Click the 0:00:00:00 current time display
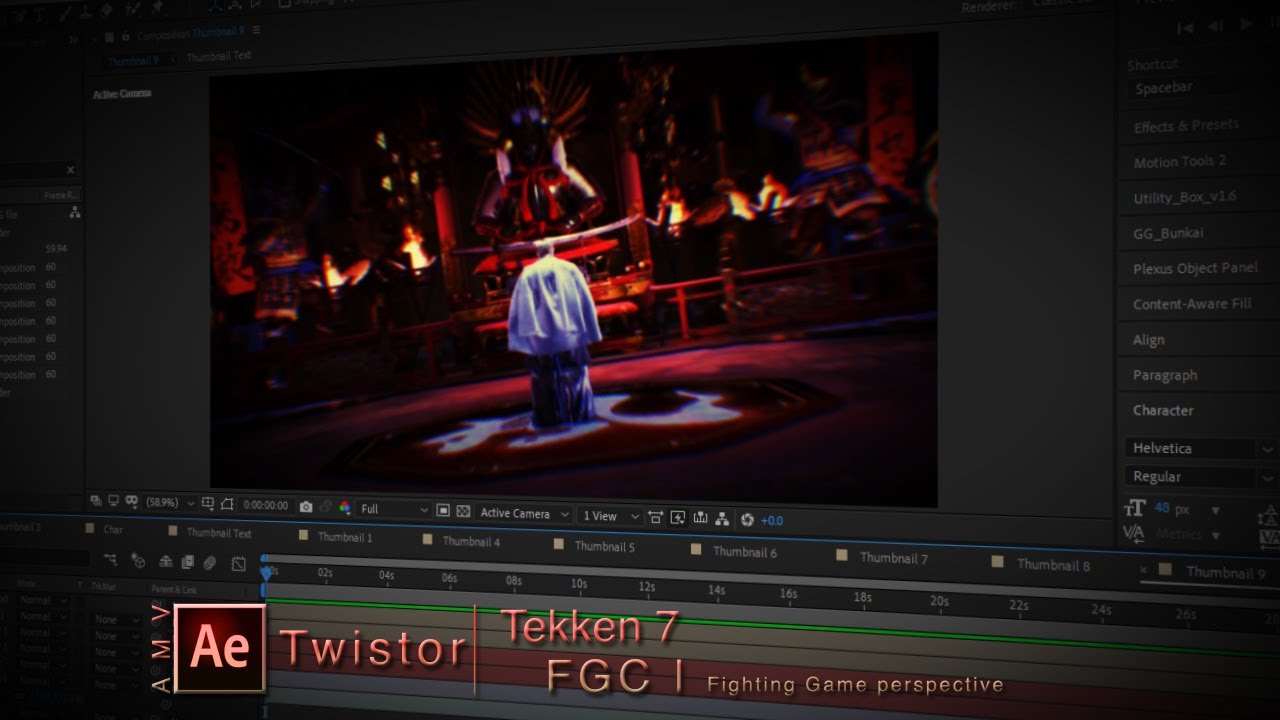This screenshot has height=720, width=1280. [x=266, y=505]
